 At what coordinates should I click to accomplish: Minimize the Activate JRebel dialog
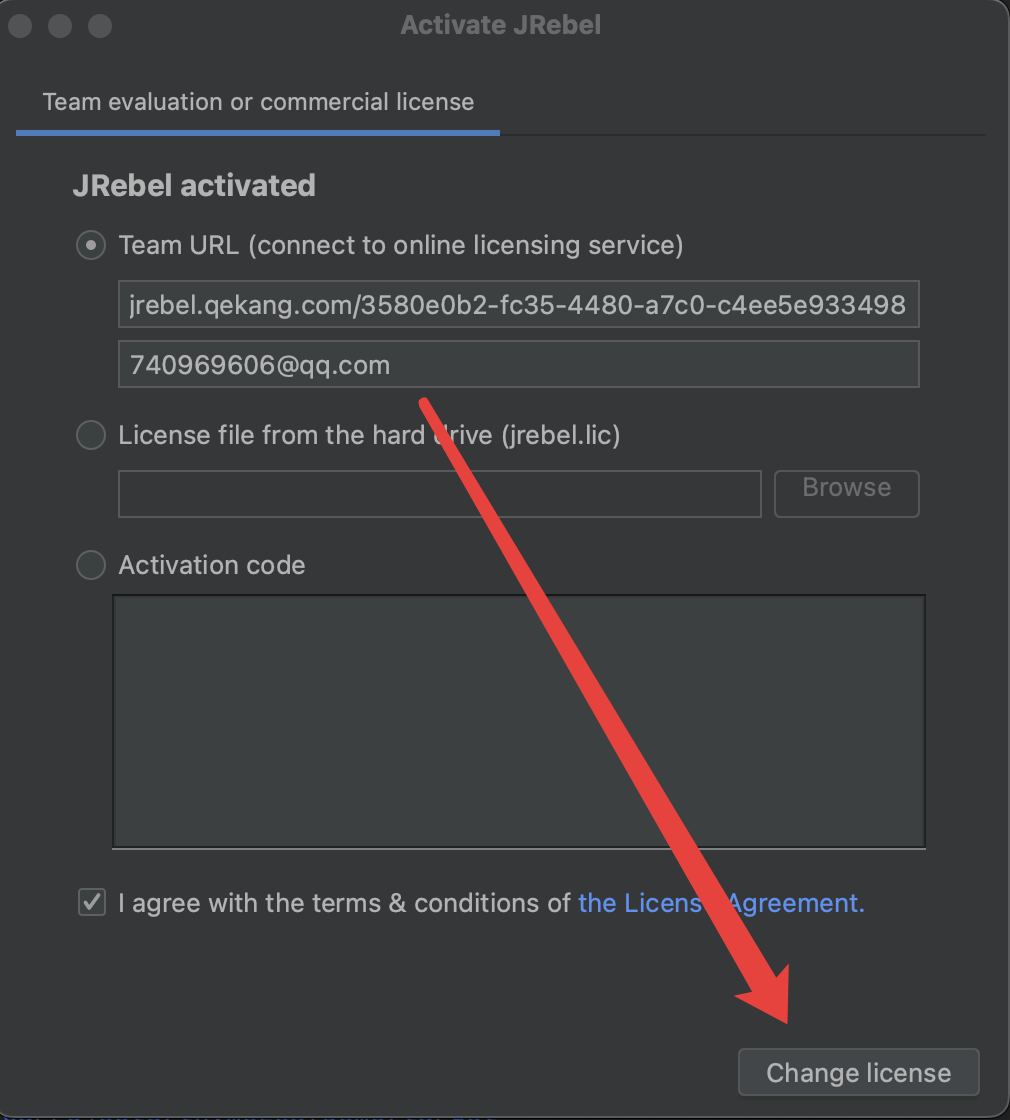[60, 25]
